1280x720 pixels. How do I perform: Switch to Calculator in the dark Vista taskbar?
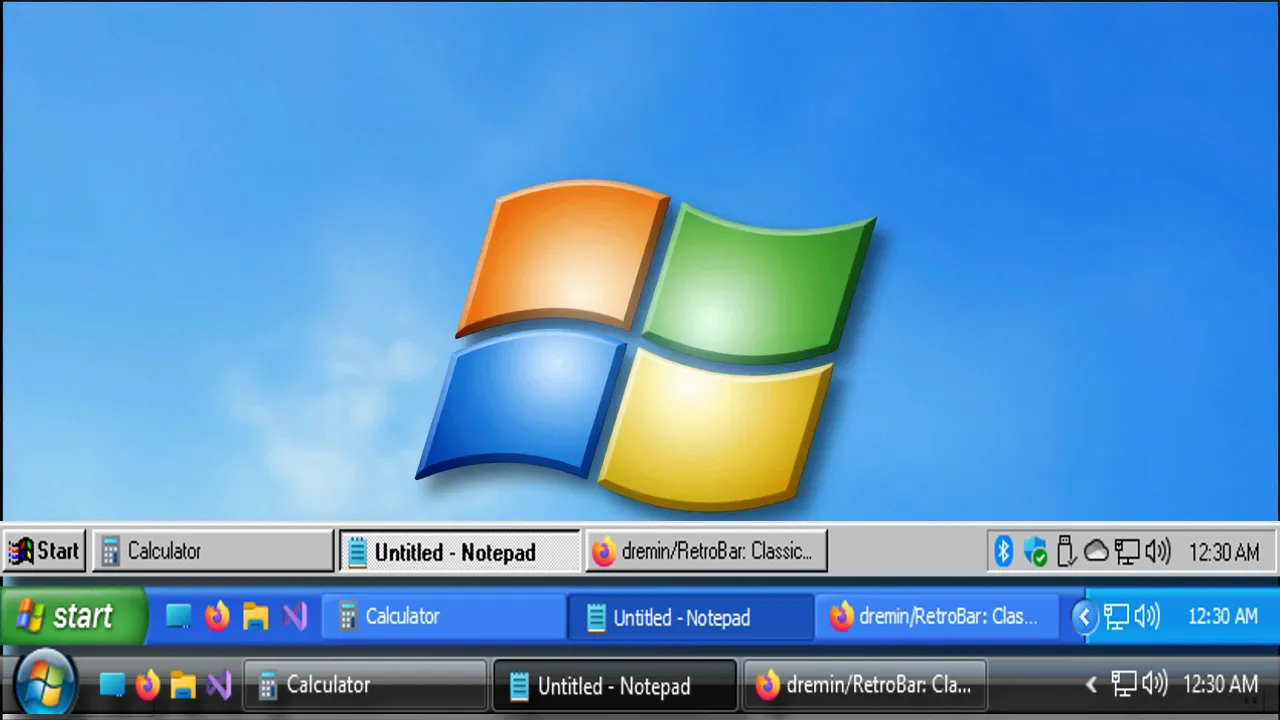365,685
